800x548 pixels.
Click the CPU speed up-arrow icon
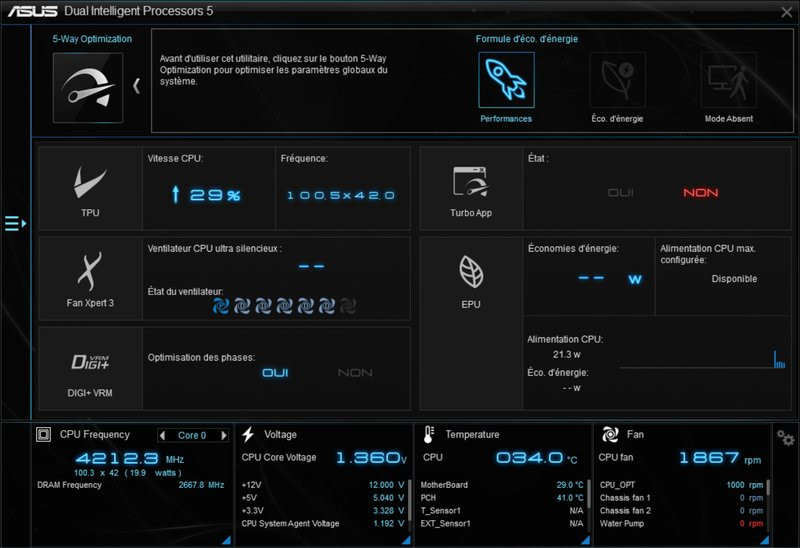pyautogui.click(x=176, y=194)
